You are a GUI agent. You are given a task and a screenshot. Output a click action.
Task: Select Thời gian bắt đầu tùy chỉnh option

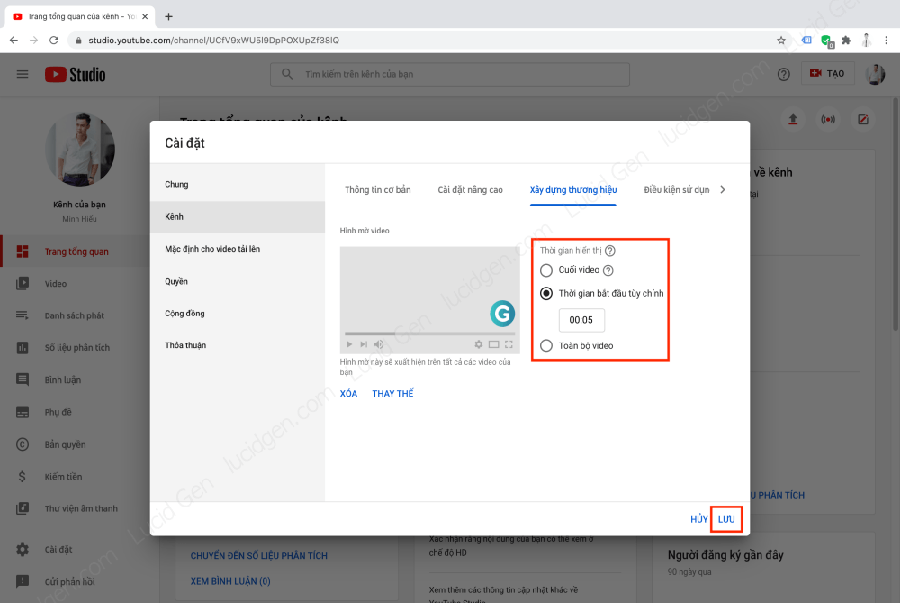point(546,294)
